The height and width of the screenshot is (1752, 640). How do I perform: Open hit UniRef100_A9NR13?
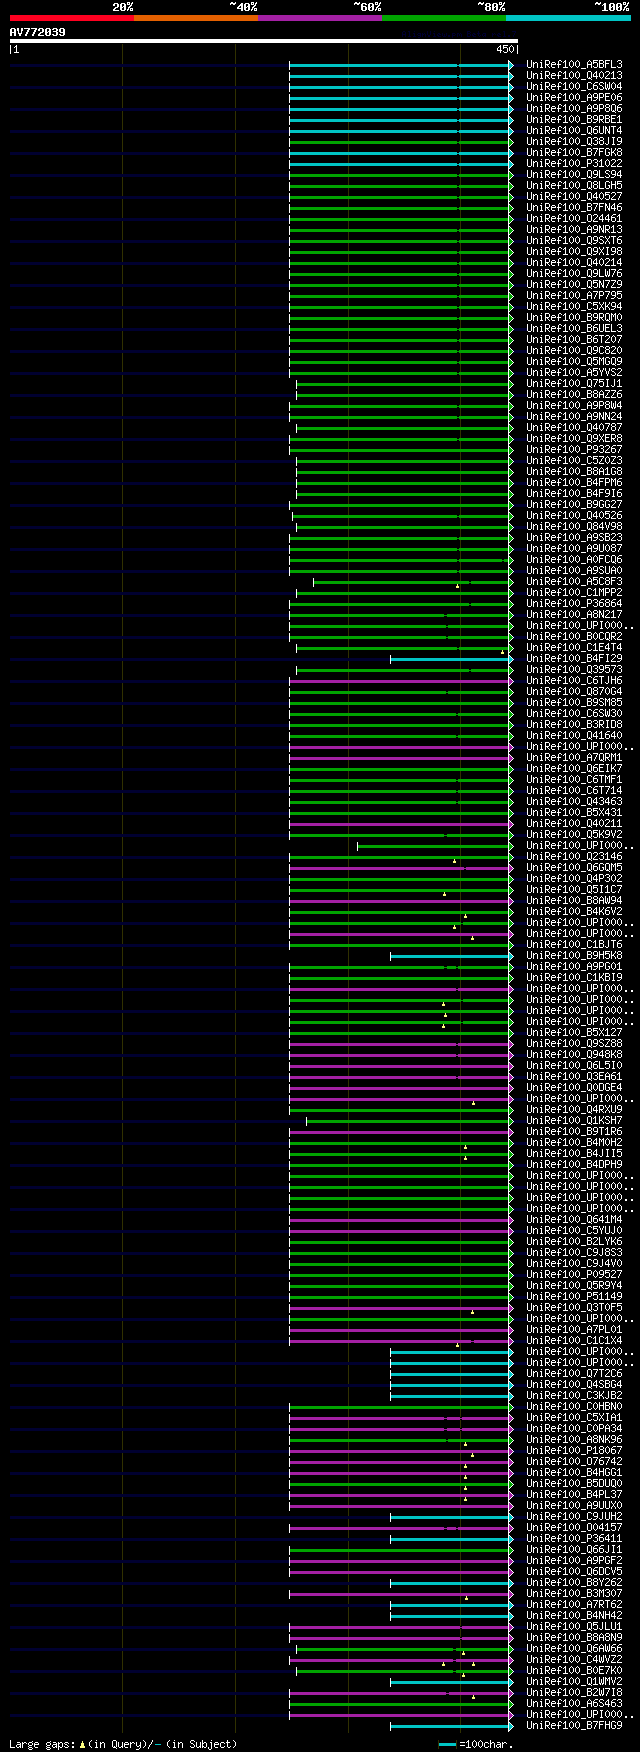coord(574,230)
